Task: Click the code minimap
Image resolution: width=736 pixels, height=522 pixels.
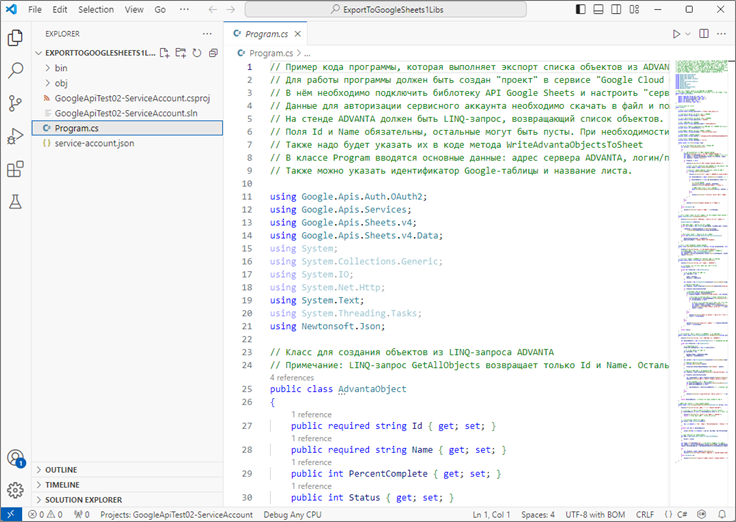Action: [702, 261]
